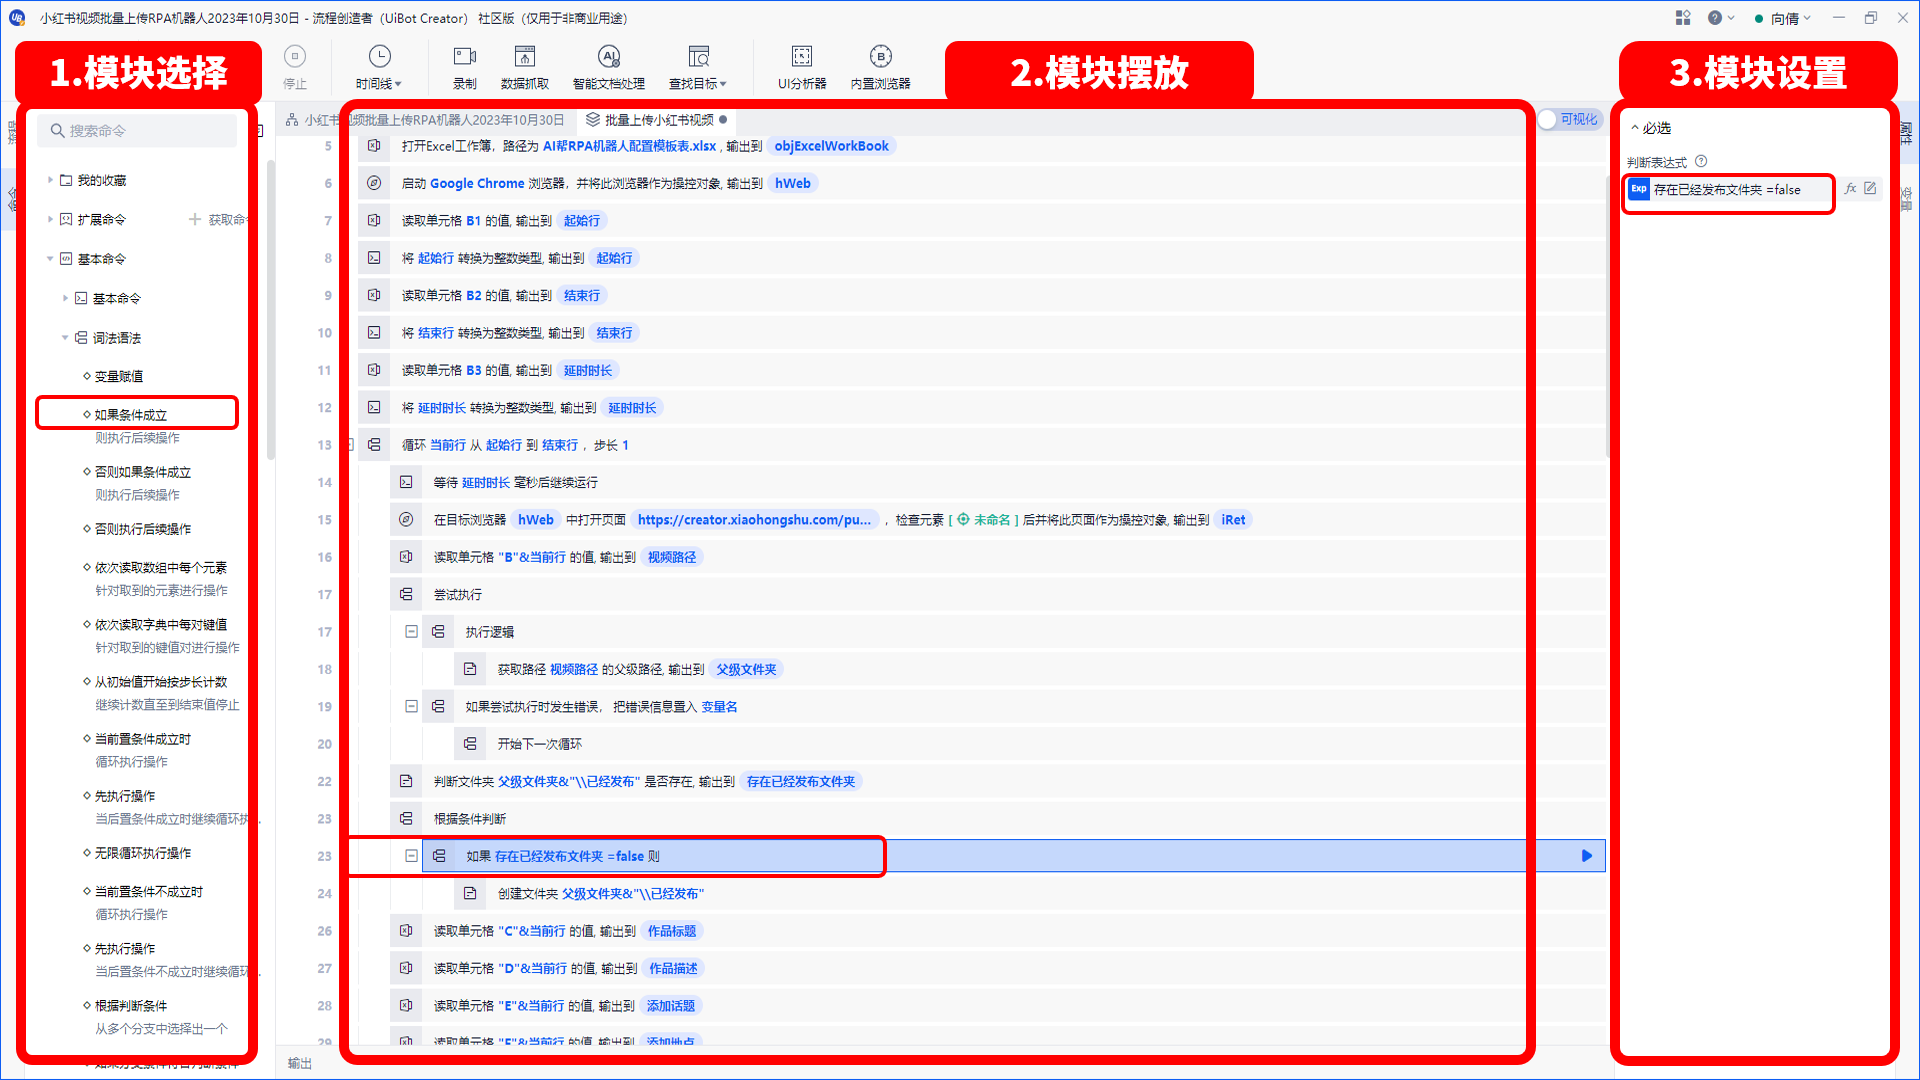Click the edit expression pencil icon

coord(1870,189)
